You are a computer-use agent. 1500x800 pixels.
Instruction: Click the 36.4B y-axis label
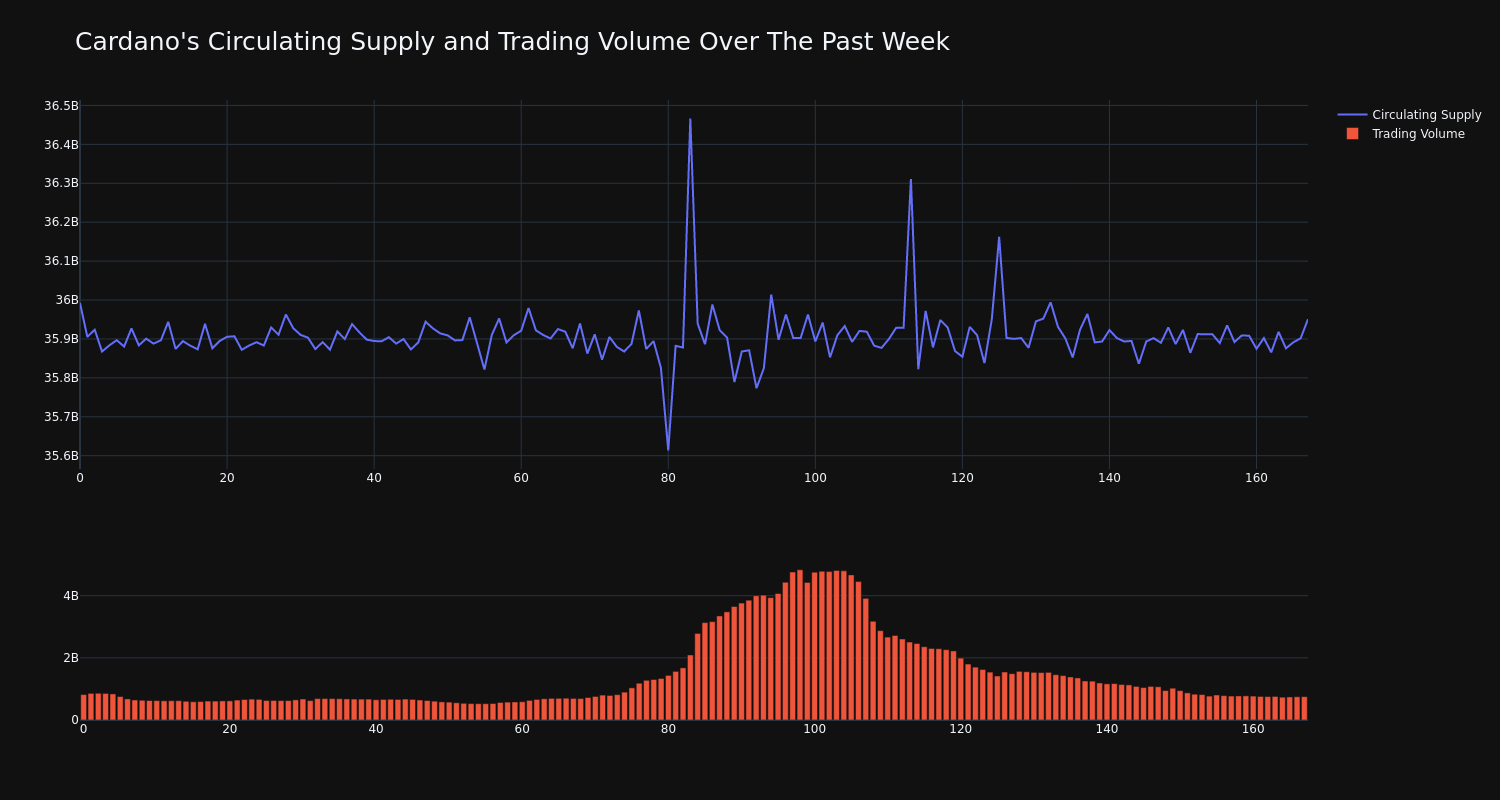61,145
